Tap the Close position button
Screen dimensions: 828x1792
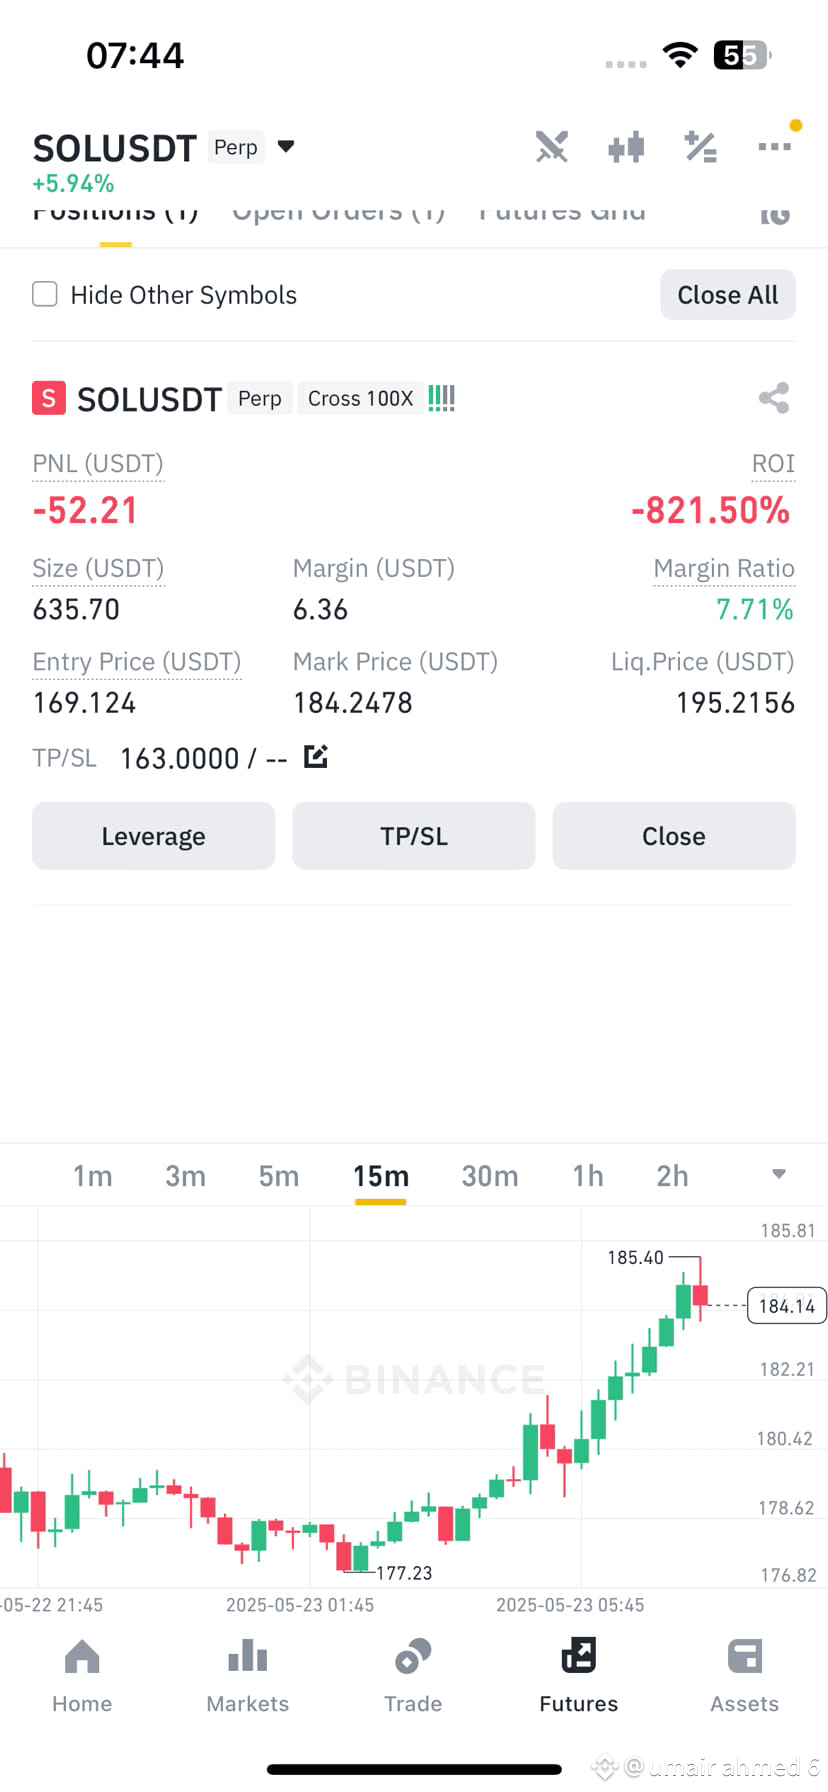click(x=674, y=836)
